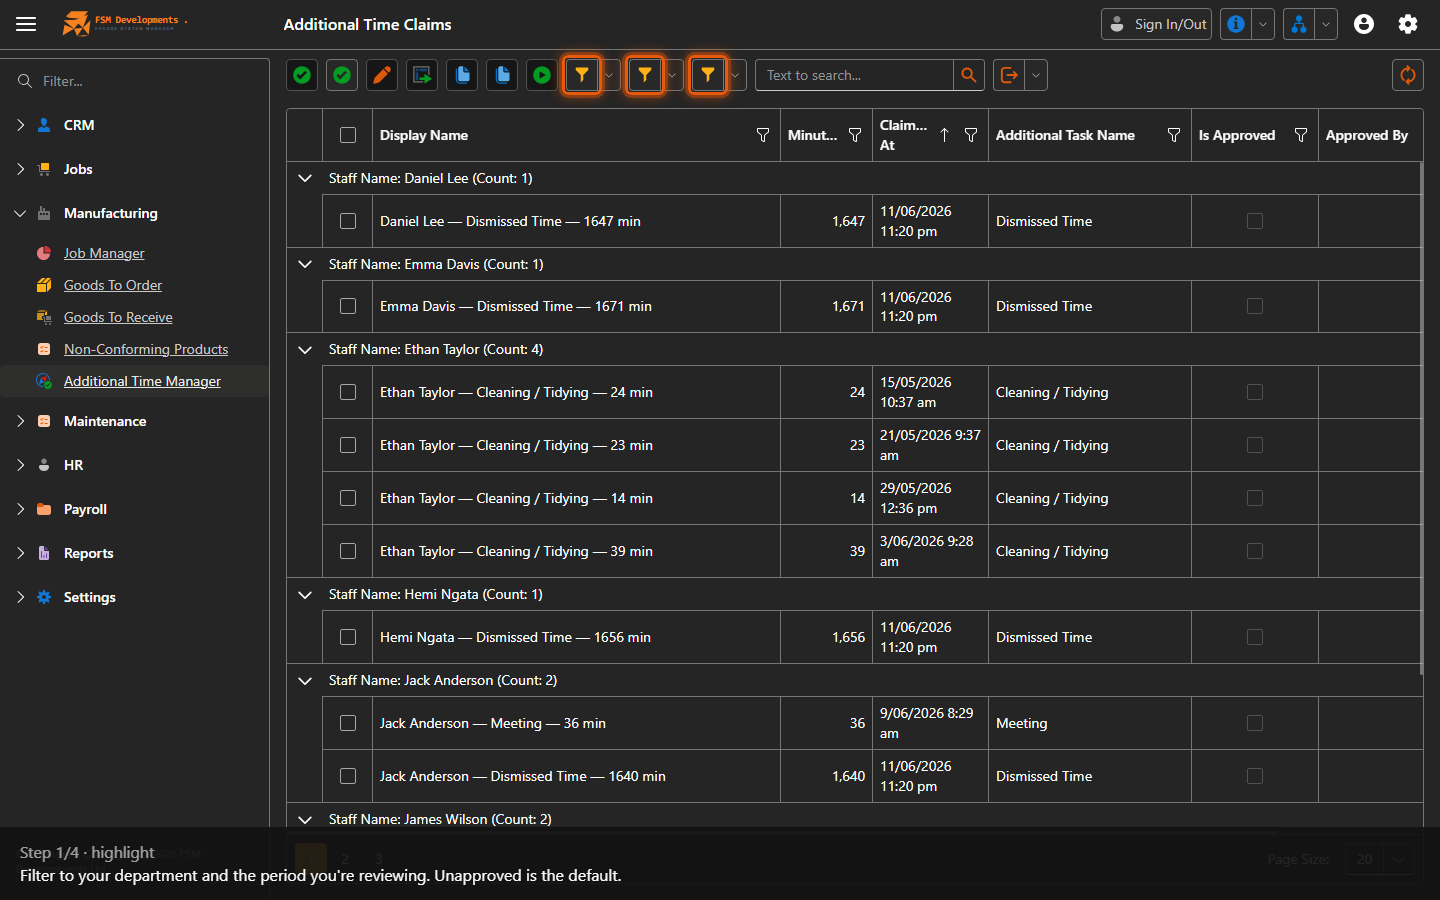Click the middle highlighted filter funnel button
The width and height of the screenshot is (1440, 900).
tap(645, 75)
